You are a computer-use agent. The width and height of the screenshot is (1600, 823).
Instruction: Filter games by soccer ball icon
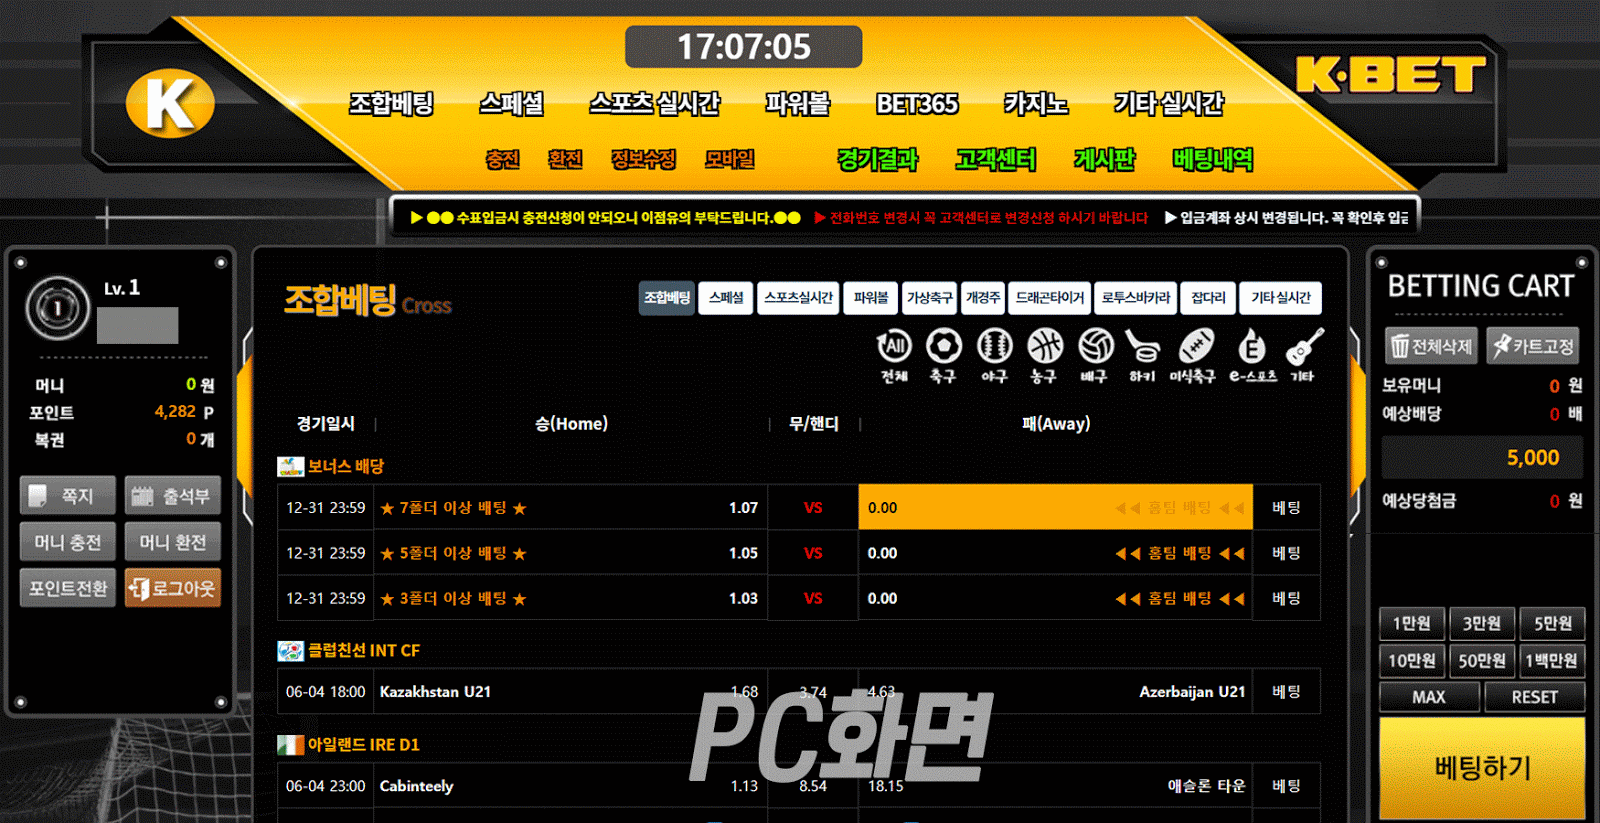944,356
